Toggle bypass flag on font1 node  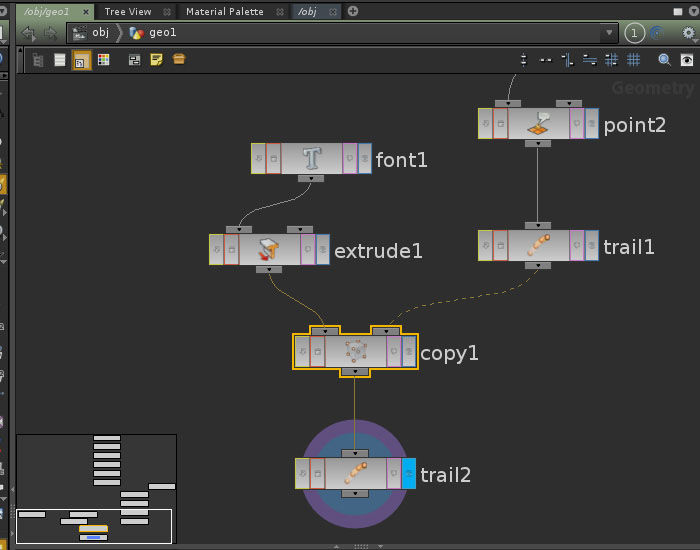260,159
